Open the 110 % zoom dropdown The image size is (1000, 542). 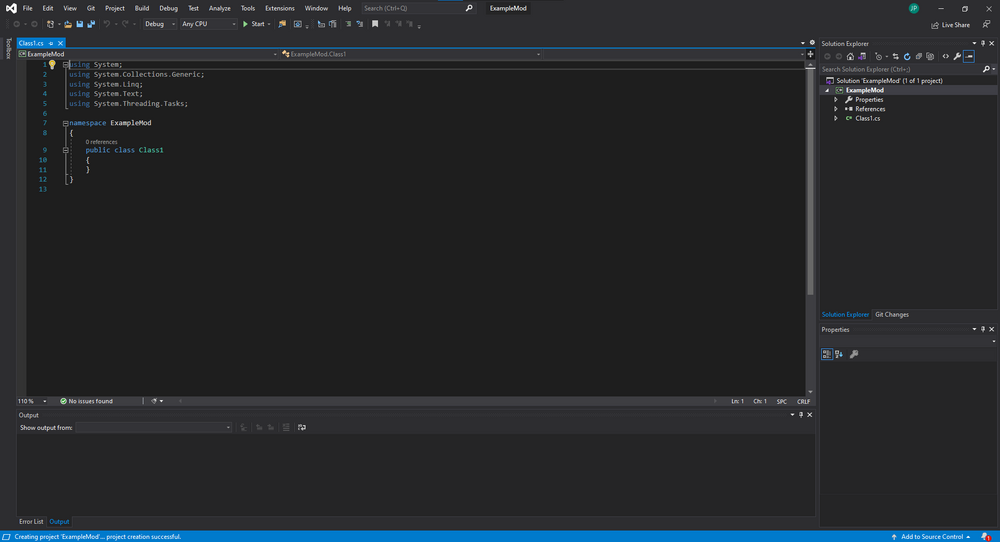(x=32, y=401)
